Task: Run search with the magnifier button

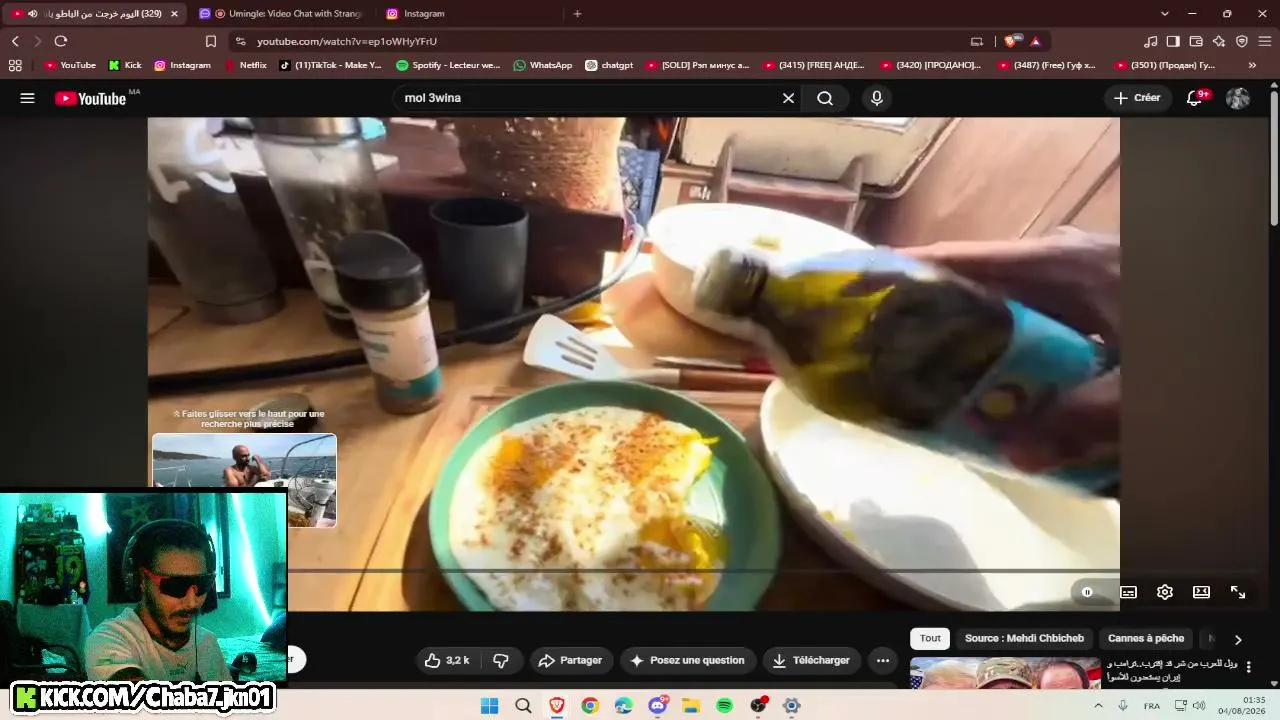Action: pos(825,98)
